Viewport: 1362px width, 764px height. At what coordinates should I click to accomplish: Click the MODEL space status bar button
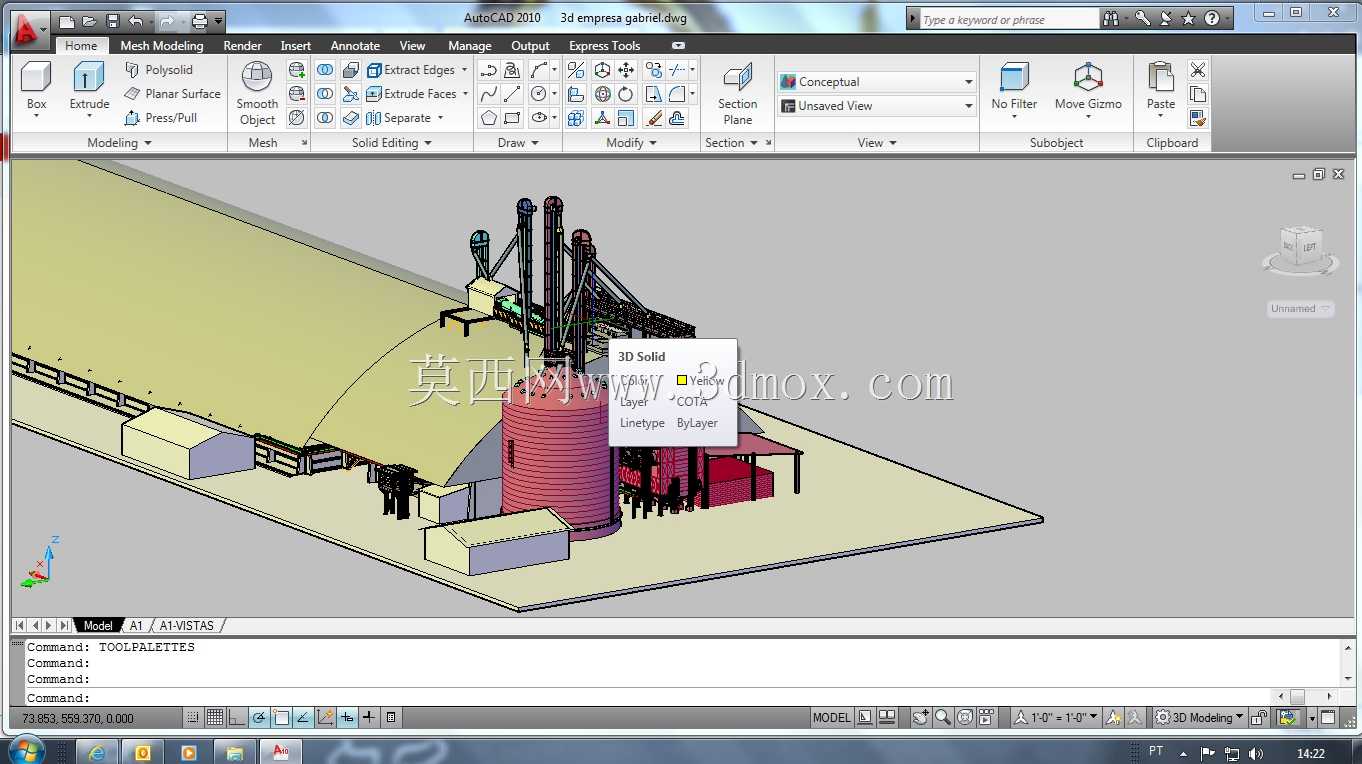tap(831, 717)
